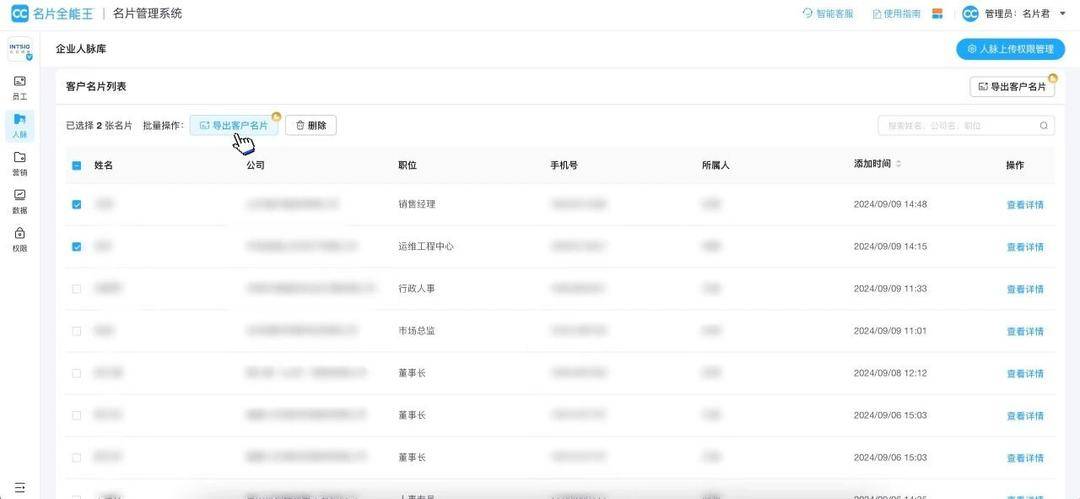Open the 营销 sidebar section

pos(19,163)
